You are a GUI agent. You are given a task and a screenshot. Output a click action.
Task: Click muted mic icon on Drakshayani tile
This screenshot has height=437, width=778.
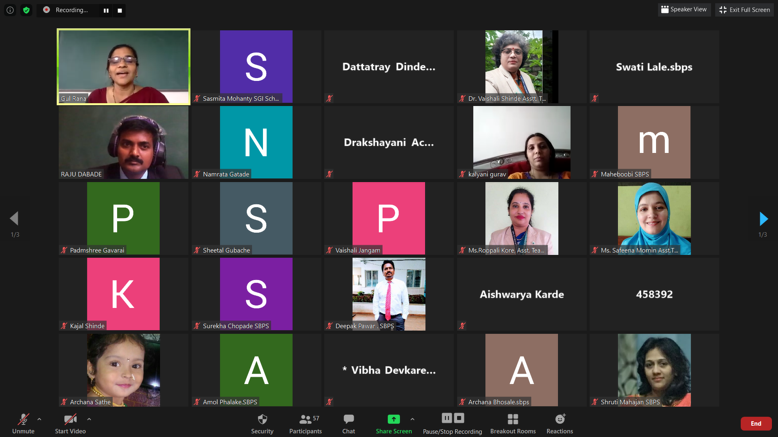pos(329,174)
